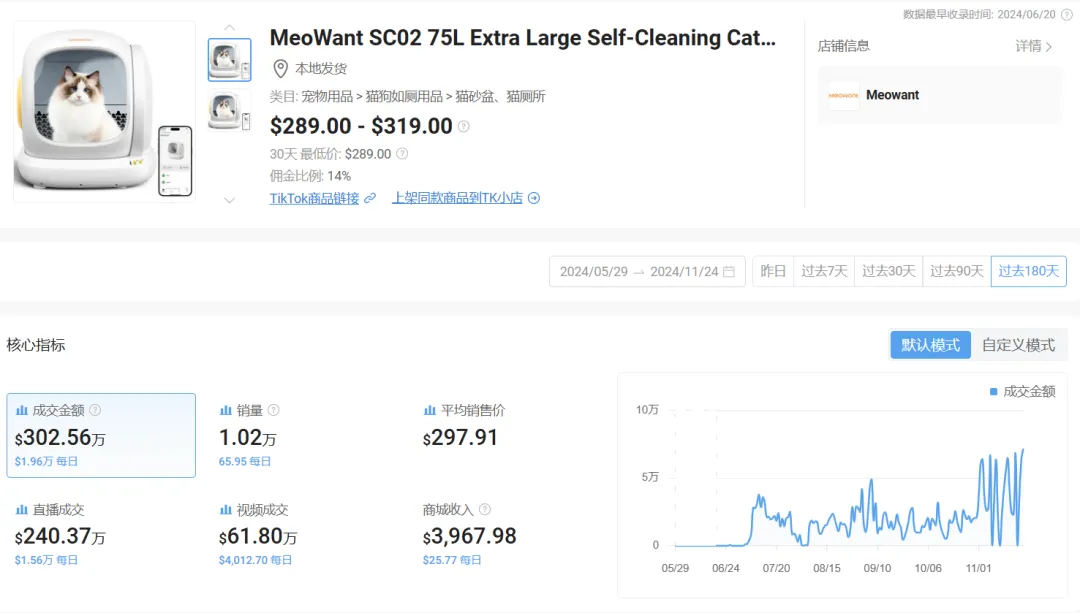Click the help icon beside the price range

tap(464, 127)
